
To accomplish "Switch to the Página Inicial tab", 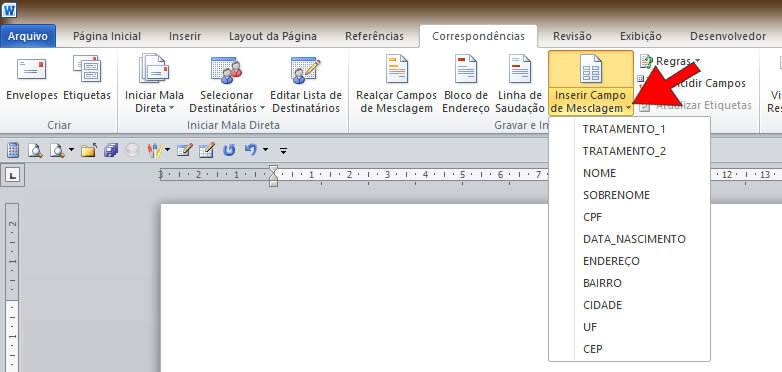I will (x=107, y=36).
